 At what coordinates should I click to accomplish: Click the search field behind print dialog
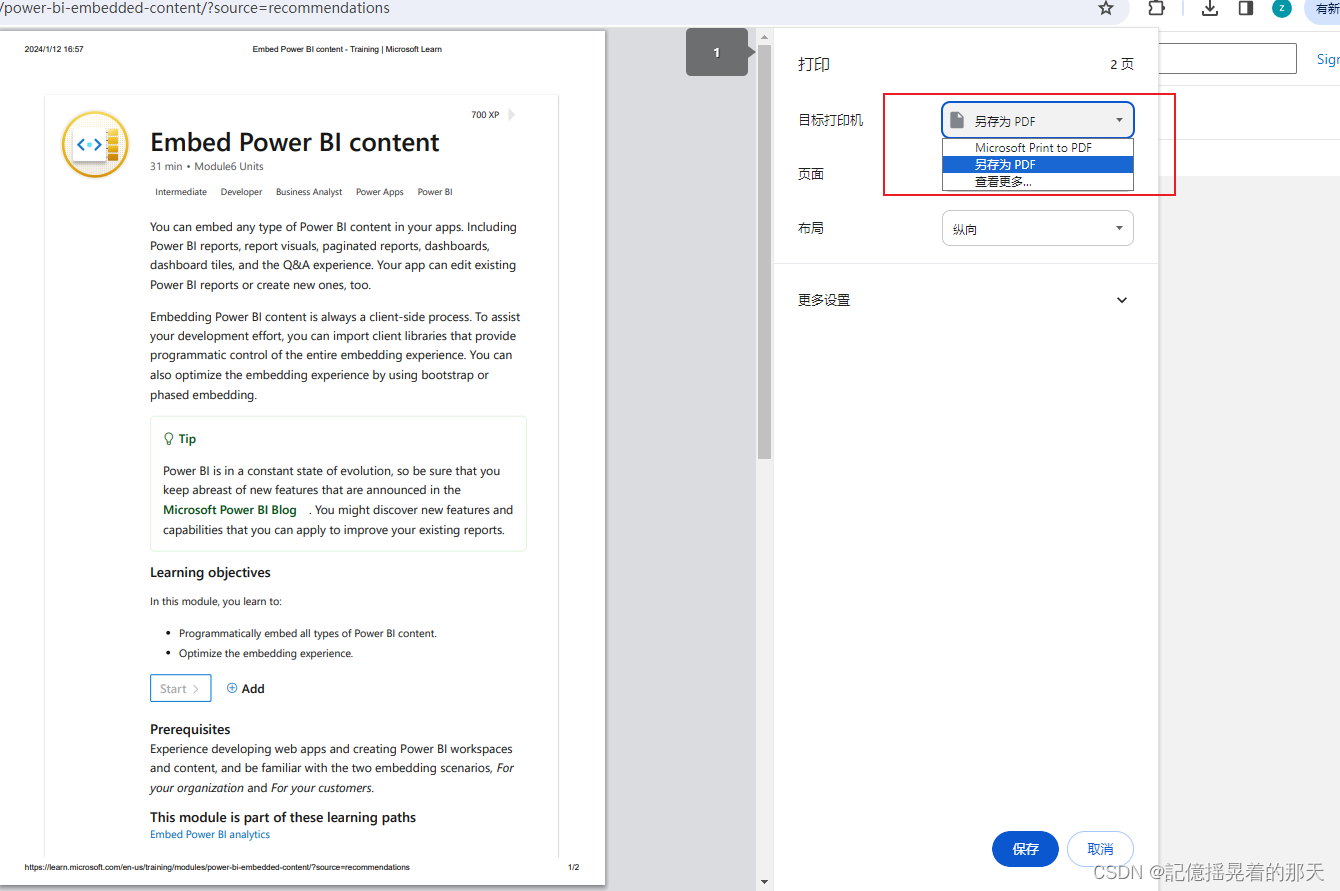1227,58
